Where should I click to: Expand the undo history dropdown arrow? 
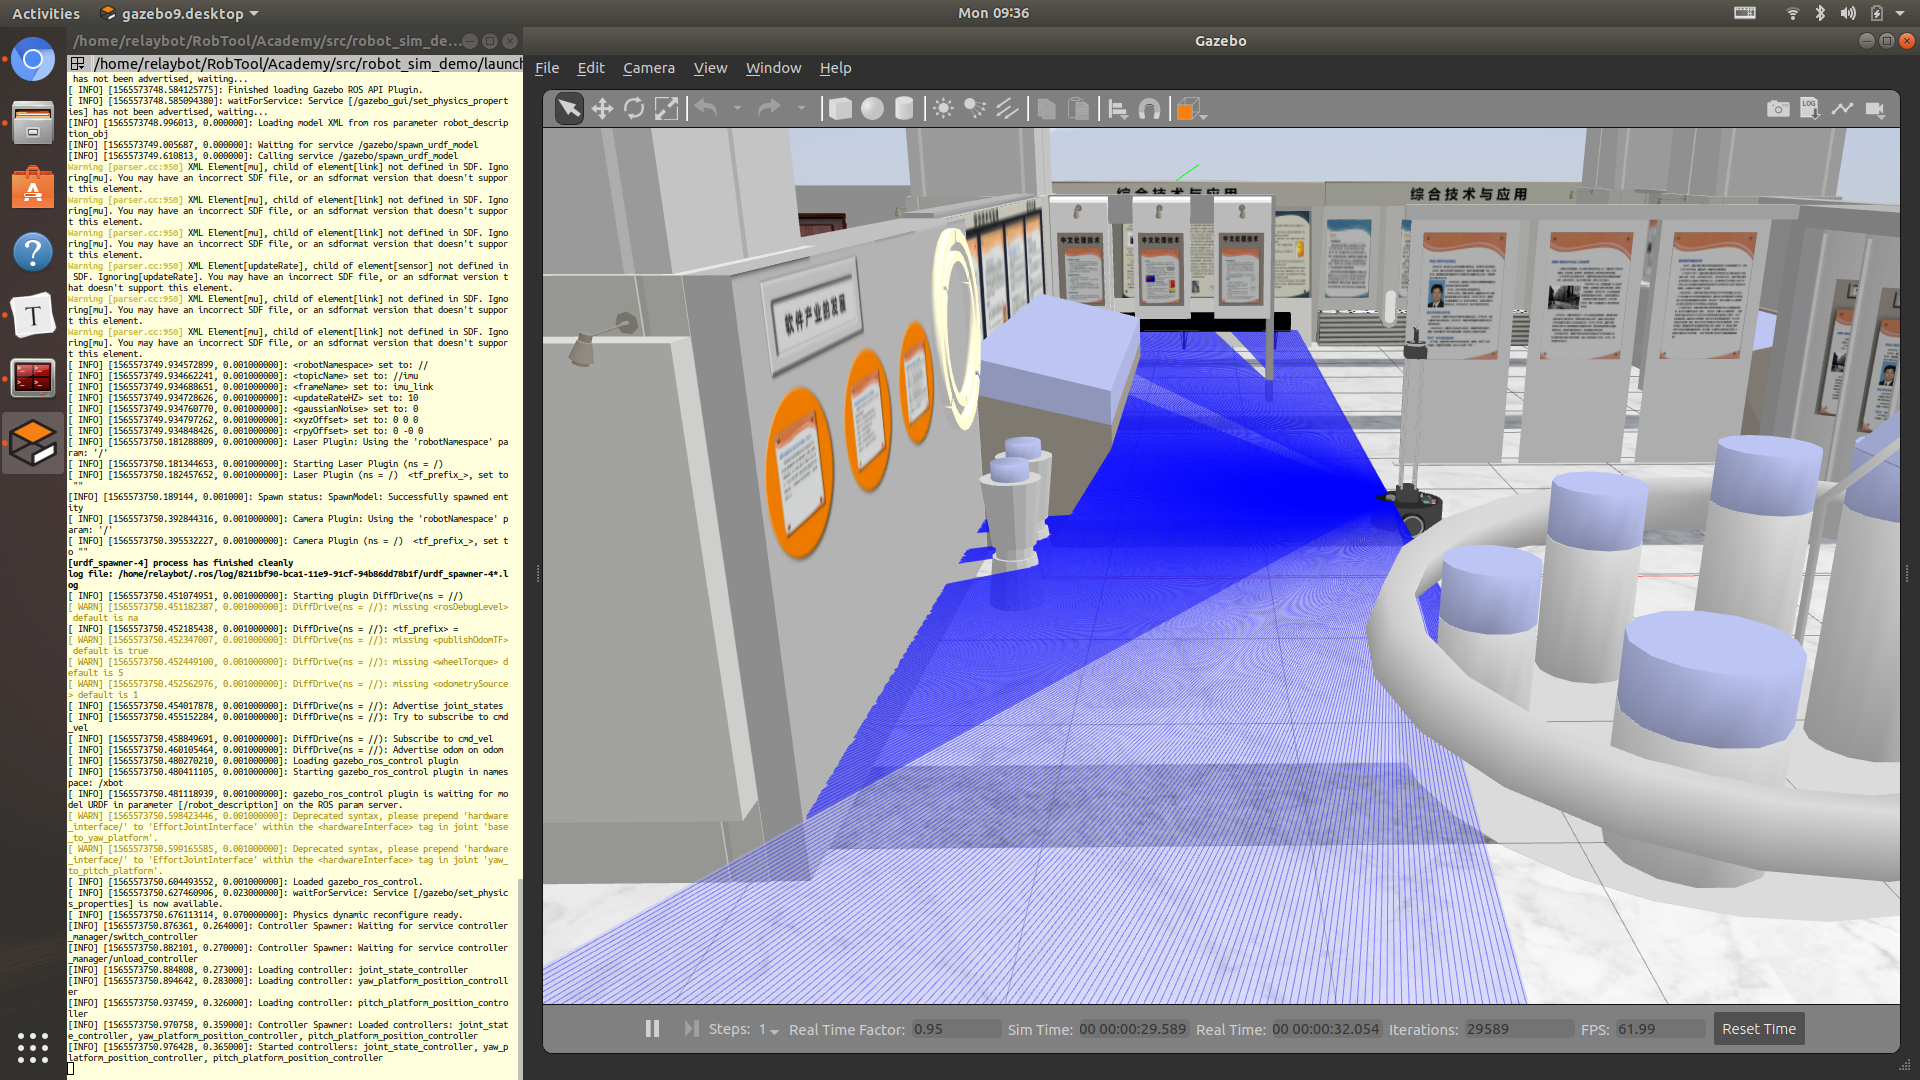(x=738, y=109)
